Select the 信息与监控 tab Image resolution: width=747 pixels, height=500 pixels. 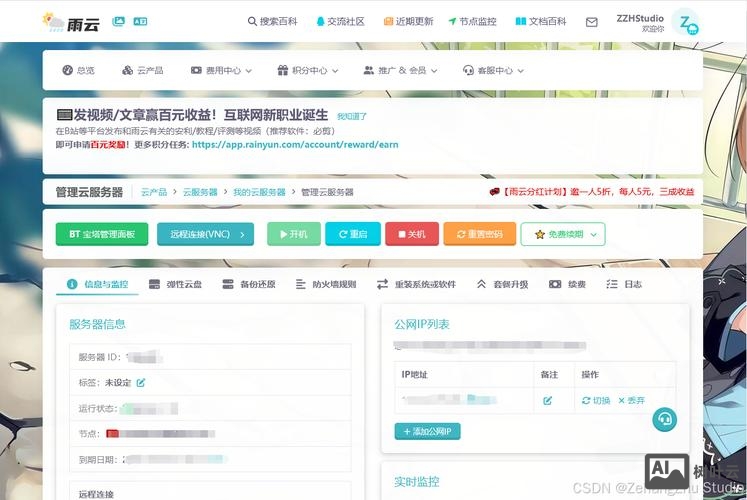pyautogui.click(x=98, y=284)
